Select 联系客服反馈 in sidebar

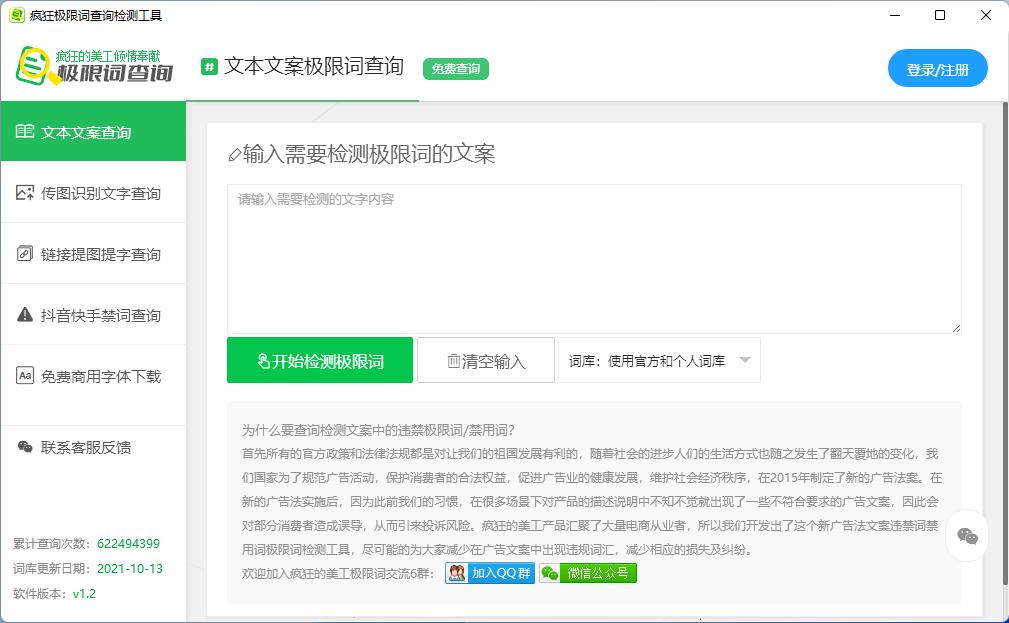pyautogui.click(x=93, y=447)
